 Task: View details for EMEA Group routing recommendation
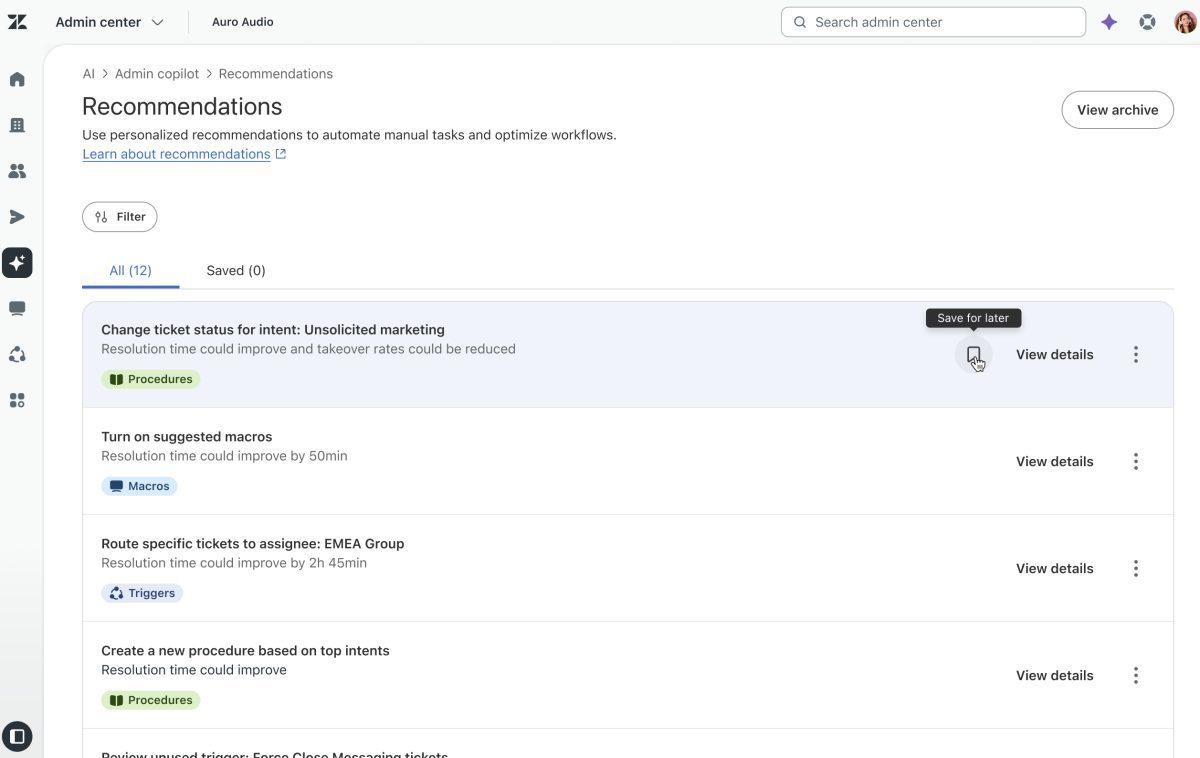click(x=1054, y=569)
